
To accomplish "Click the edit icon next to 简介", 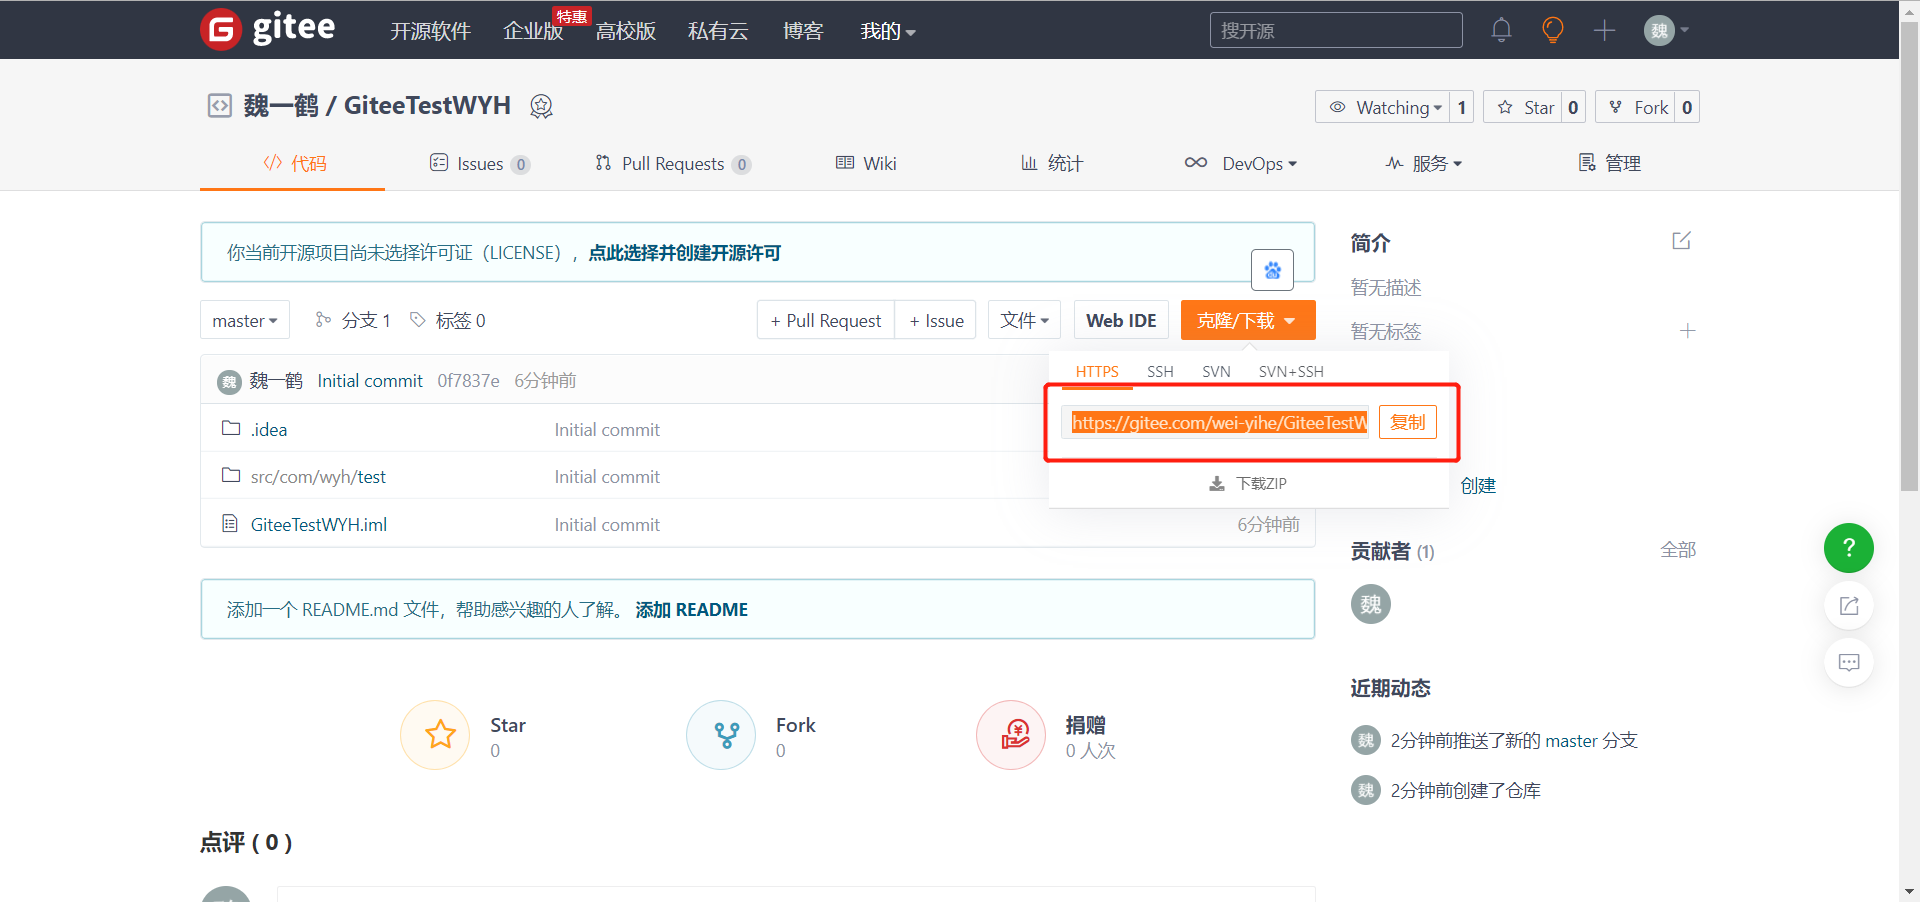I will [1681, 241].
